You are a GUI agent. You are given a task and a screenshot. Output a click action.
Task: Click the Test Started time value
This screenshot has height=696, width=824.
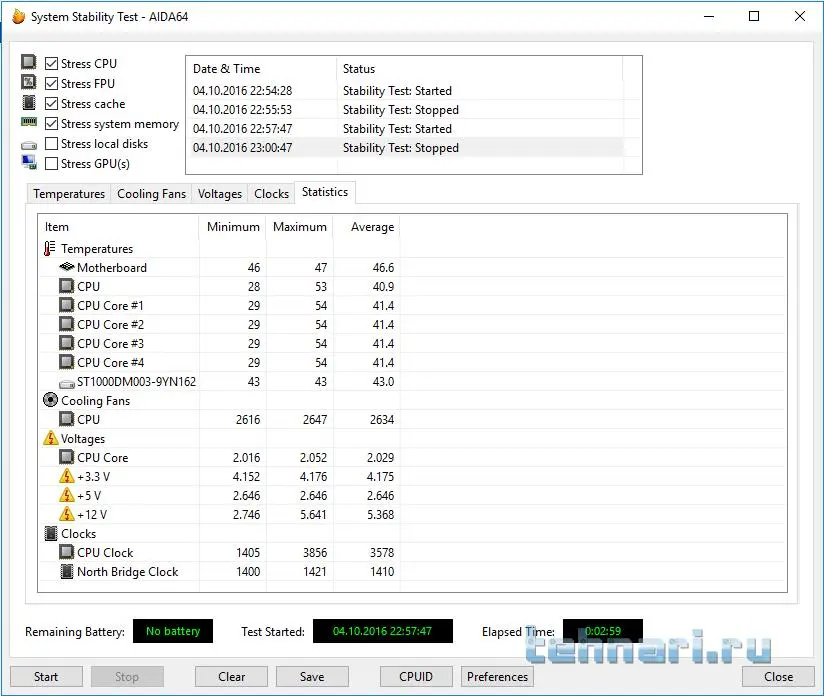[x=383, y=631]
